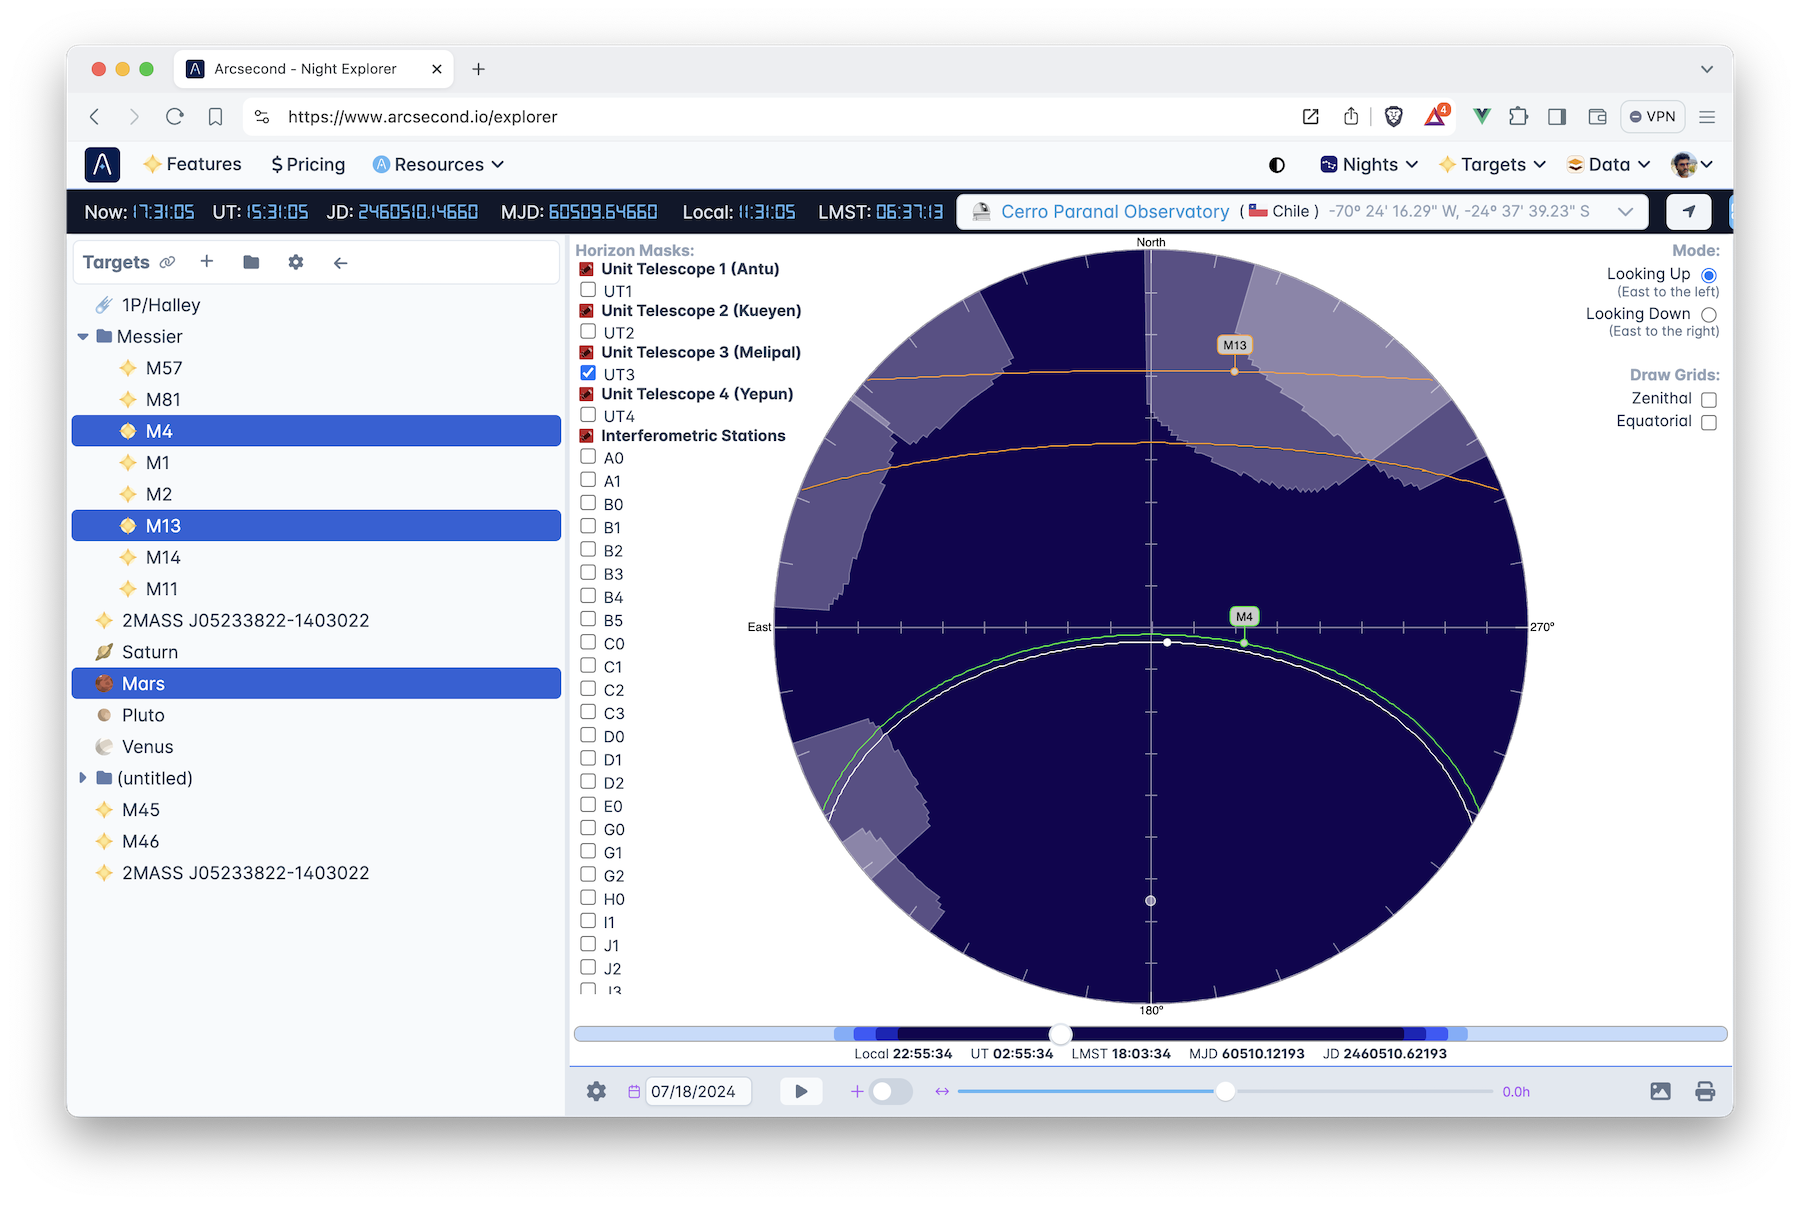Collapse the Messier folder
Screen dimensions: 1800x1205
[x=83, y=337]
